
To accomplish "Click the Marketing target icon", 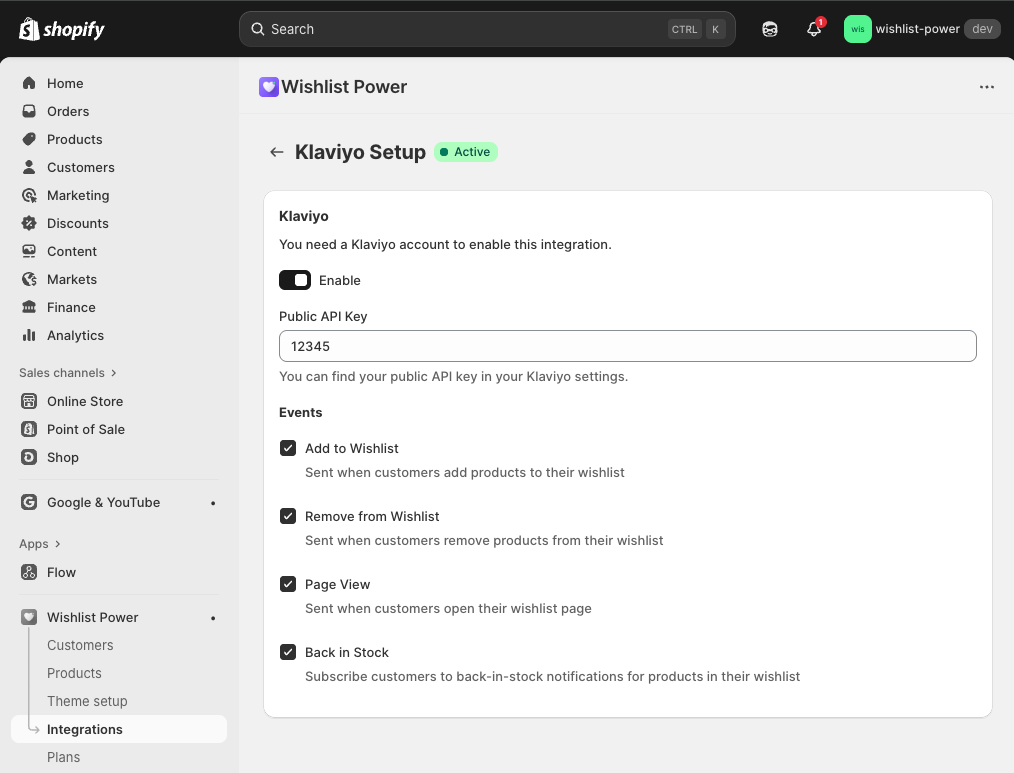I will click(29, 195).
